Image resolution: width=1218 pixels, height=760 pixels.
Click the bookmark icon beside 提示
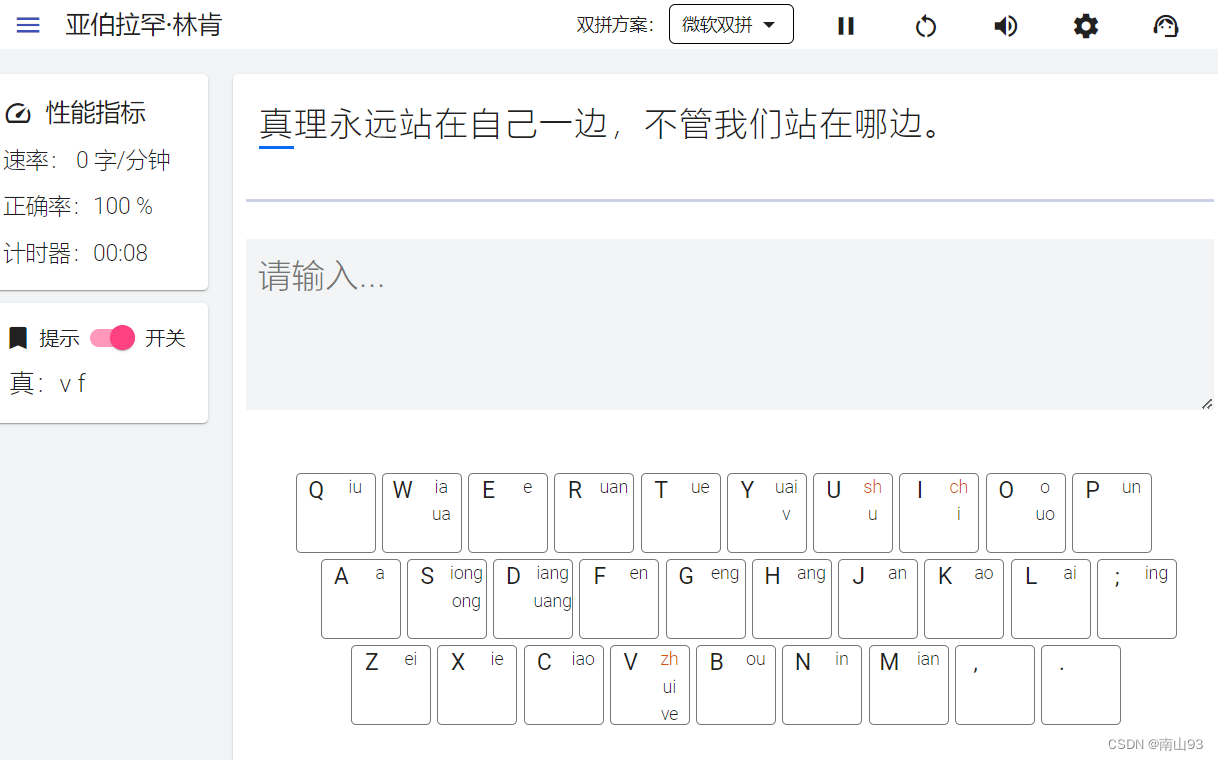coord(18,338)
